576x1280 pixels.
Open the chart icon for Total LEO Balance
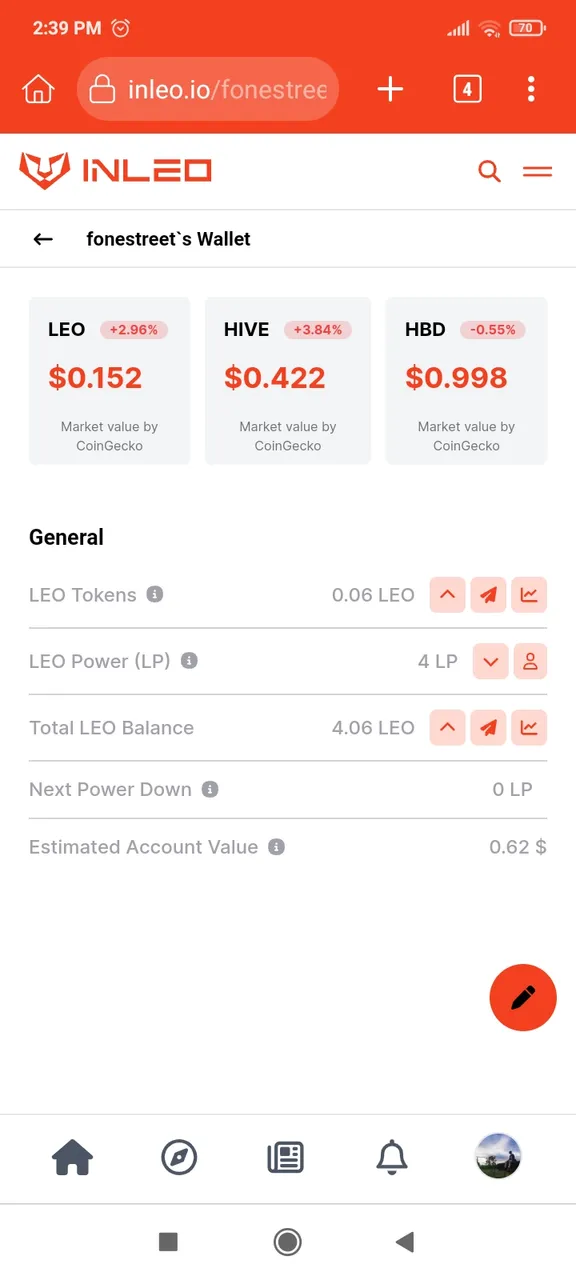pos(529,728)
